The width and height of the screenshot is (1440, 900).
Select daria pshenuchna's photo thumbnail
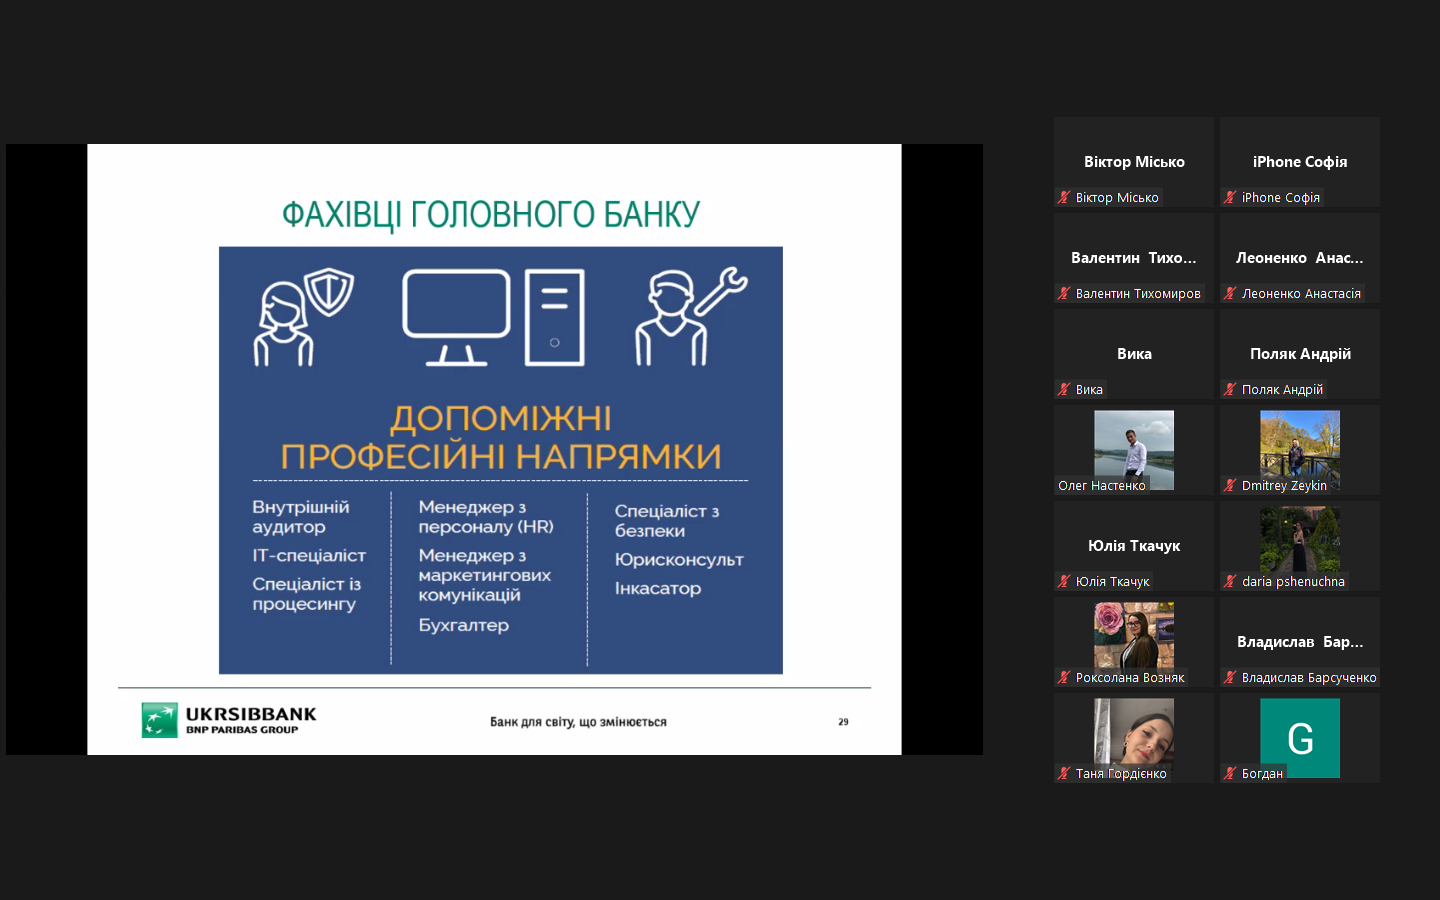[x=1299, y=540]
